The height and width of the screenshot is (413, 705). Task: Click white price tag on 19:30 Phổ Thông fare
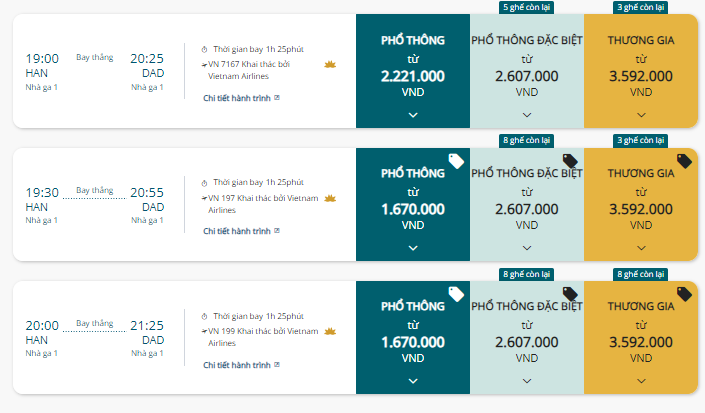click(x=456, y=161)
